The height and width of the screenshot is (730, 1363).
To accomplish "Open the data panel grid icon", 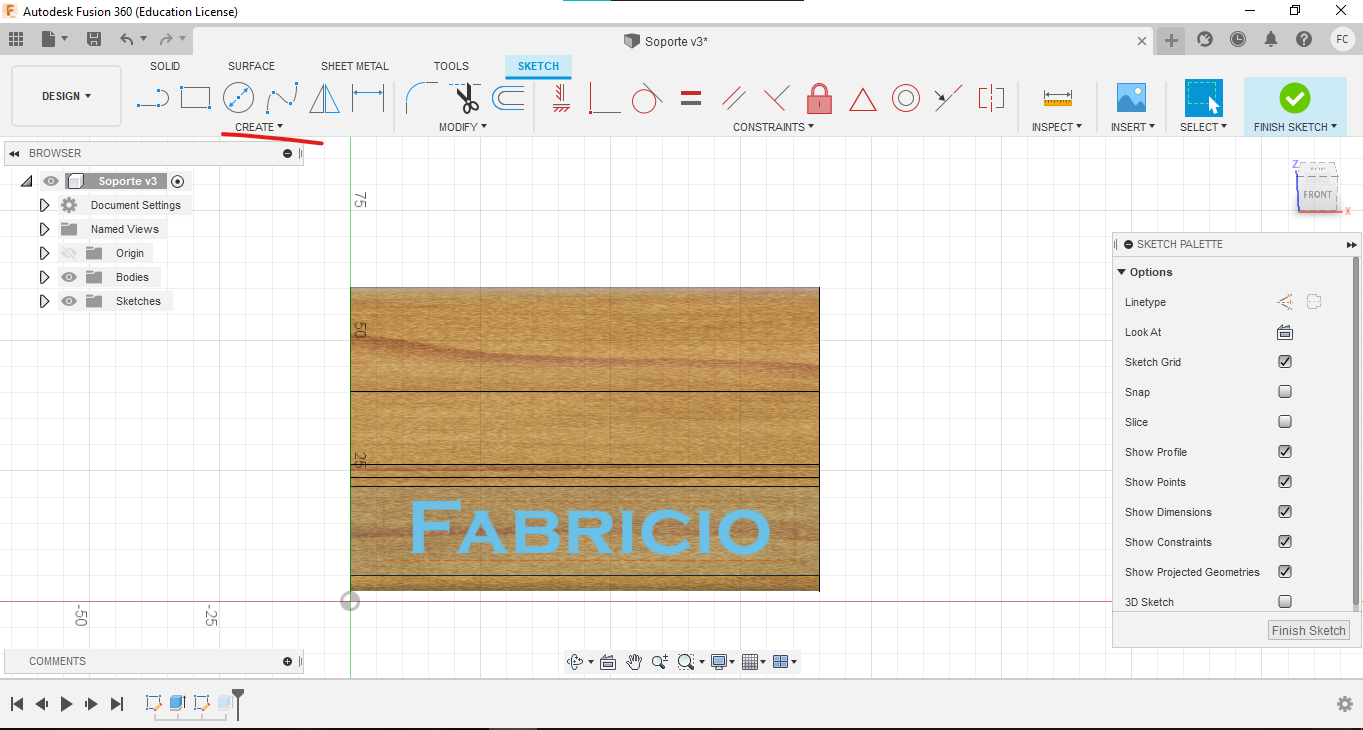I will tap(15, 39).
